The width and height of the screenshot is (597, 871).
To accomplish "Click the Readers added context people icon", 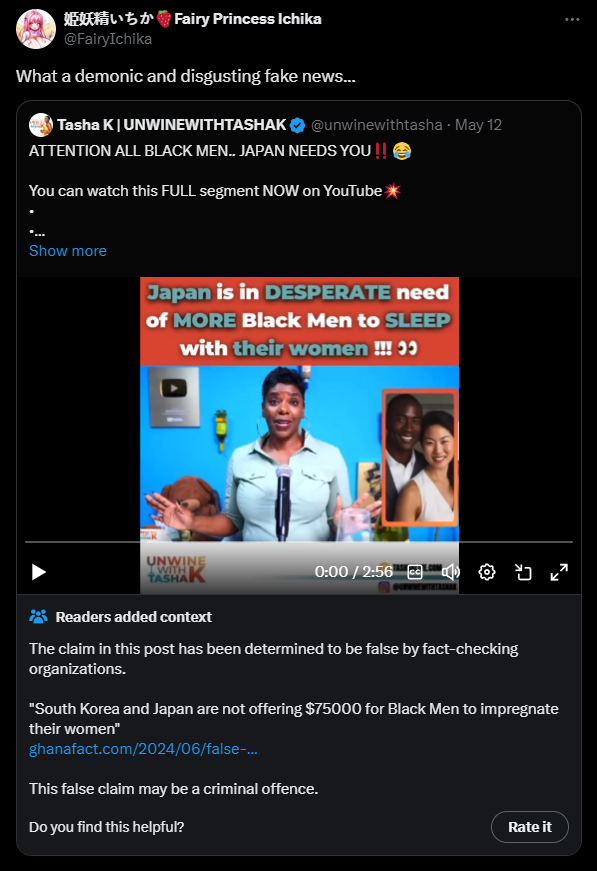I will 38,617.
